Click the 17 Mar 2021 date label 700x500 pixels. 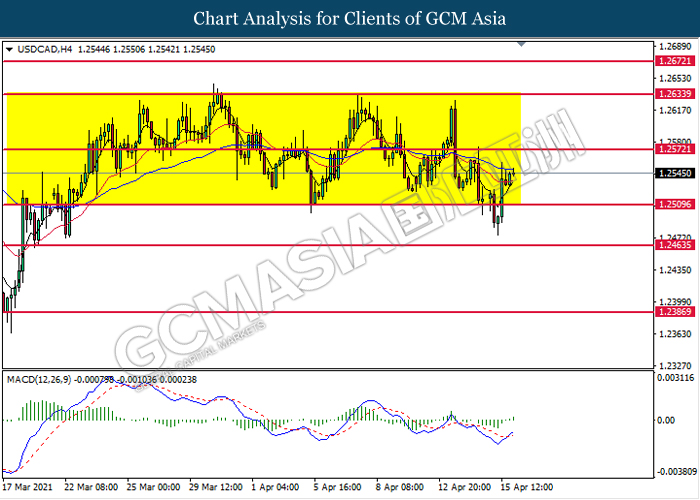30,487
